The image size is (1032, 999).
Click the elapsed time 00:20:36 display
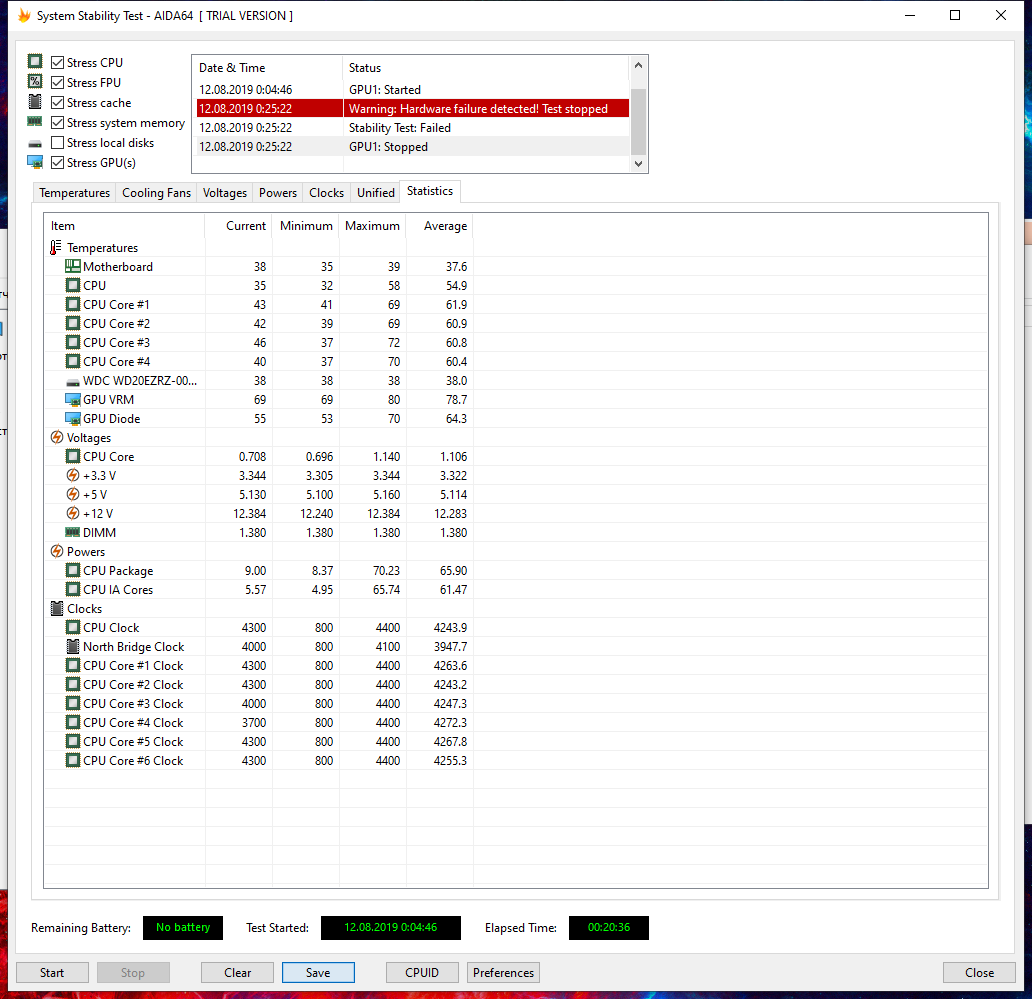point(609,927)
